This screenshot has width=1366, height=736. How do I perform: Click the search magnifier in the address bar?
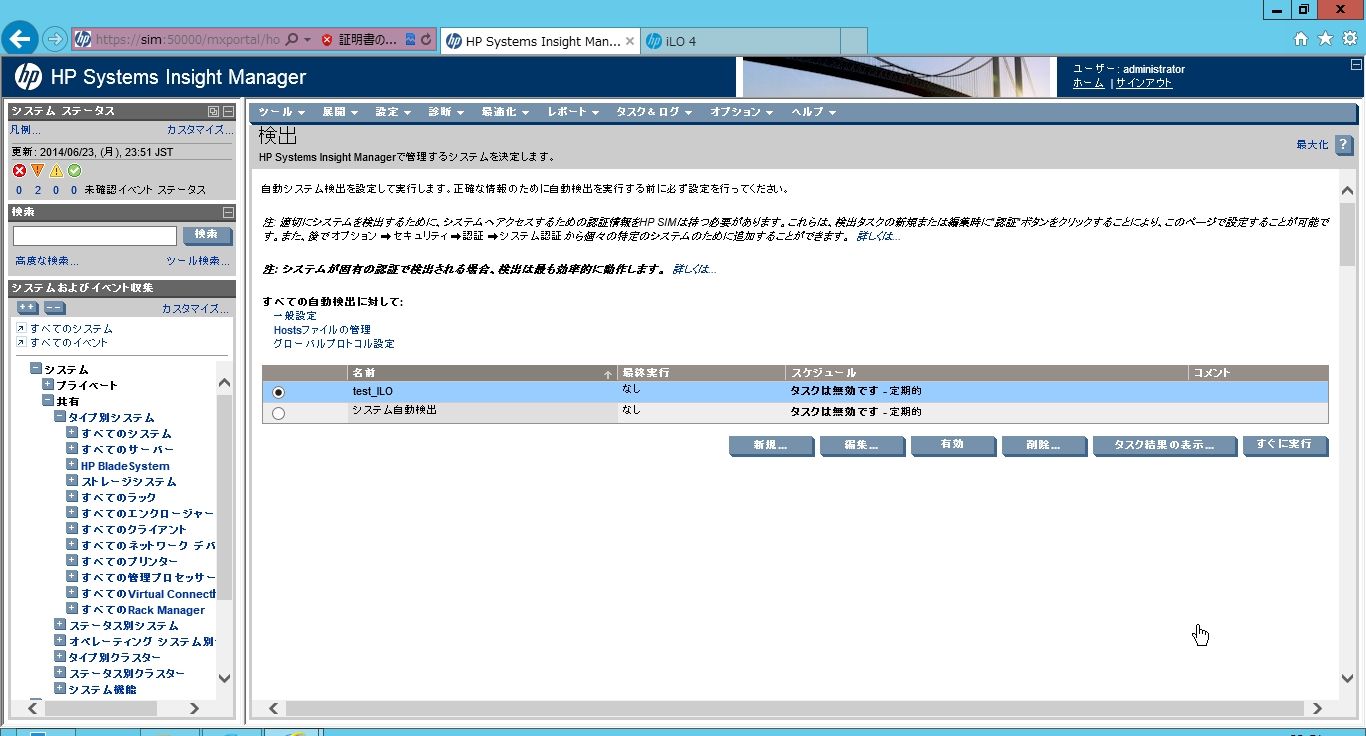pos(292,40)
